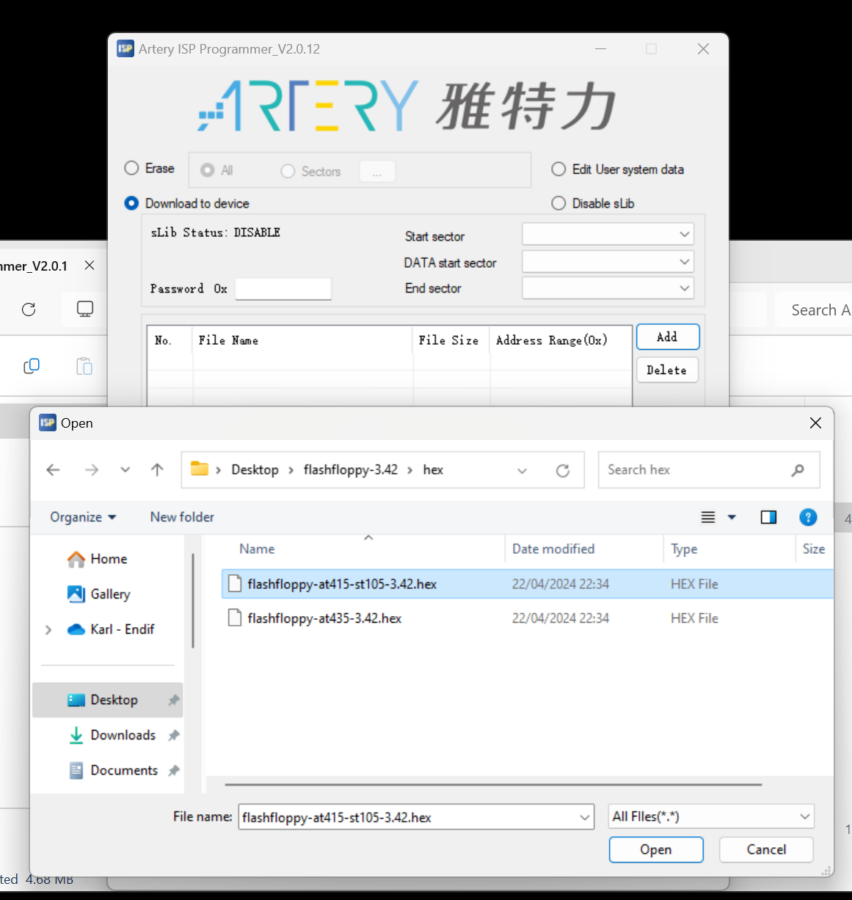Click flashfloppy-3.42 in the breadcrumb path
This screenshot has width=852, height=900.
[x=351, y=470]
